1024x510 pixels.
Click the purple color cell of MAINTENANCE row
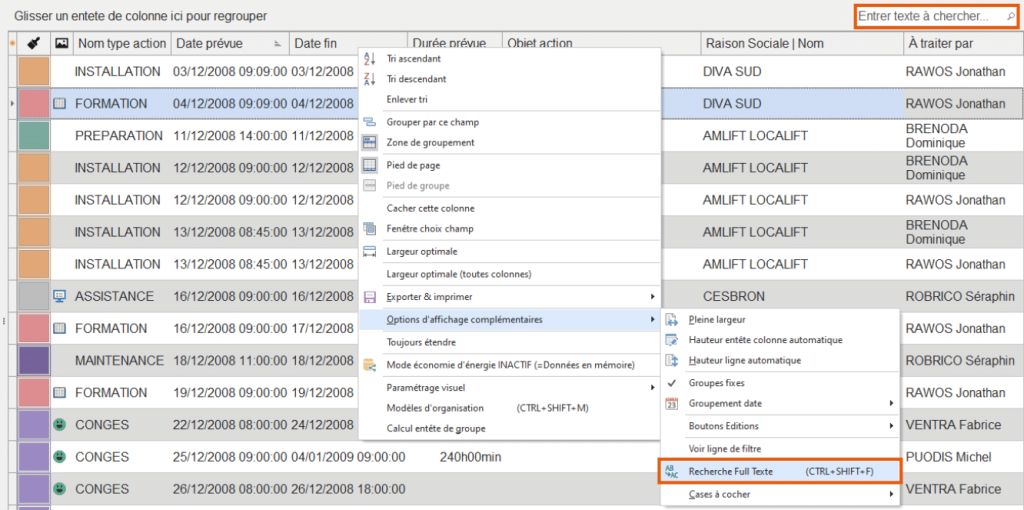click(x=34, y=360)
